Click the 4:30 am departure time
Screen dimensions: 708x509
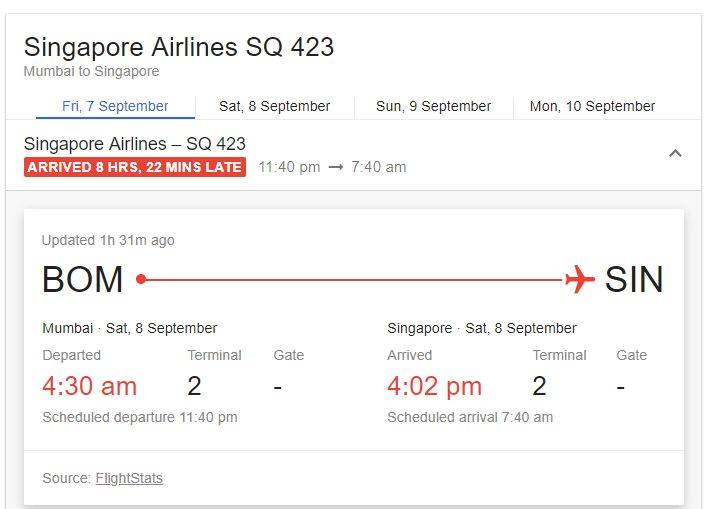90,386
